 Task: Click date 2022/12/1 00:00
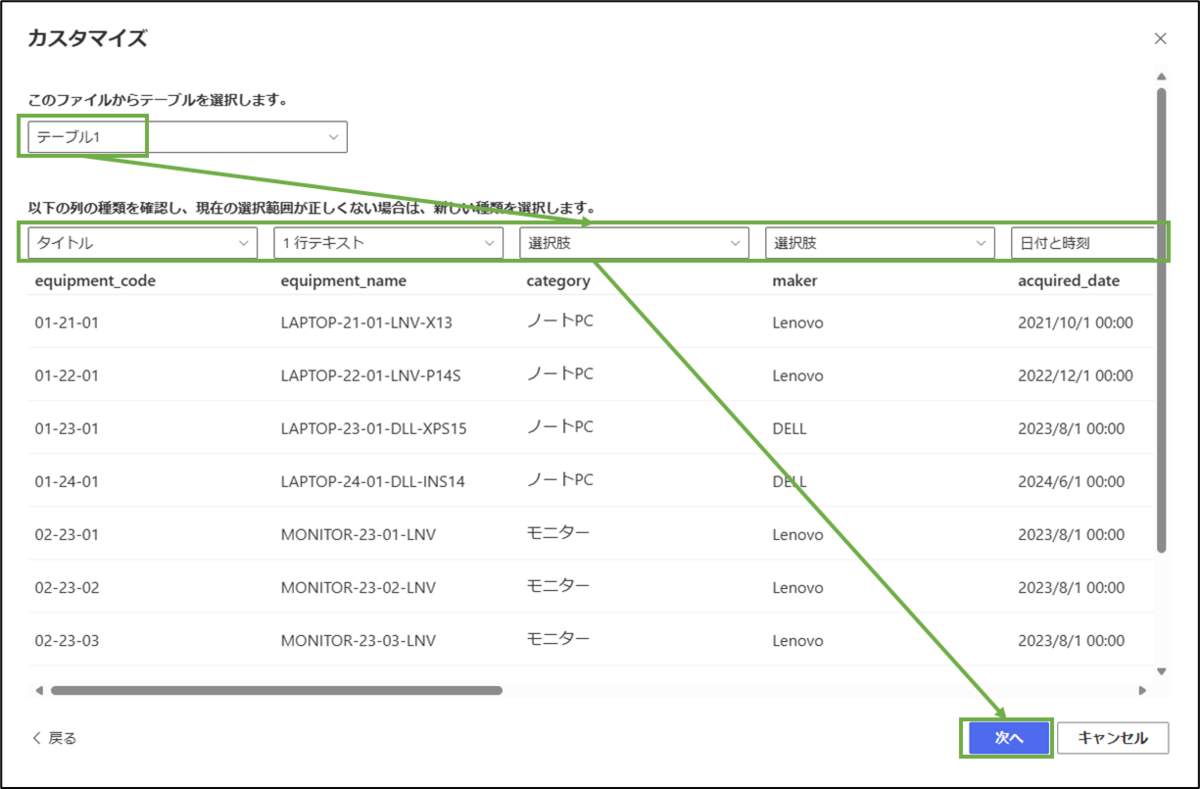pyautogui.click(x=1075, y=376)
